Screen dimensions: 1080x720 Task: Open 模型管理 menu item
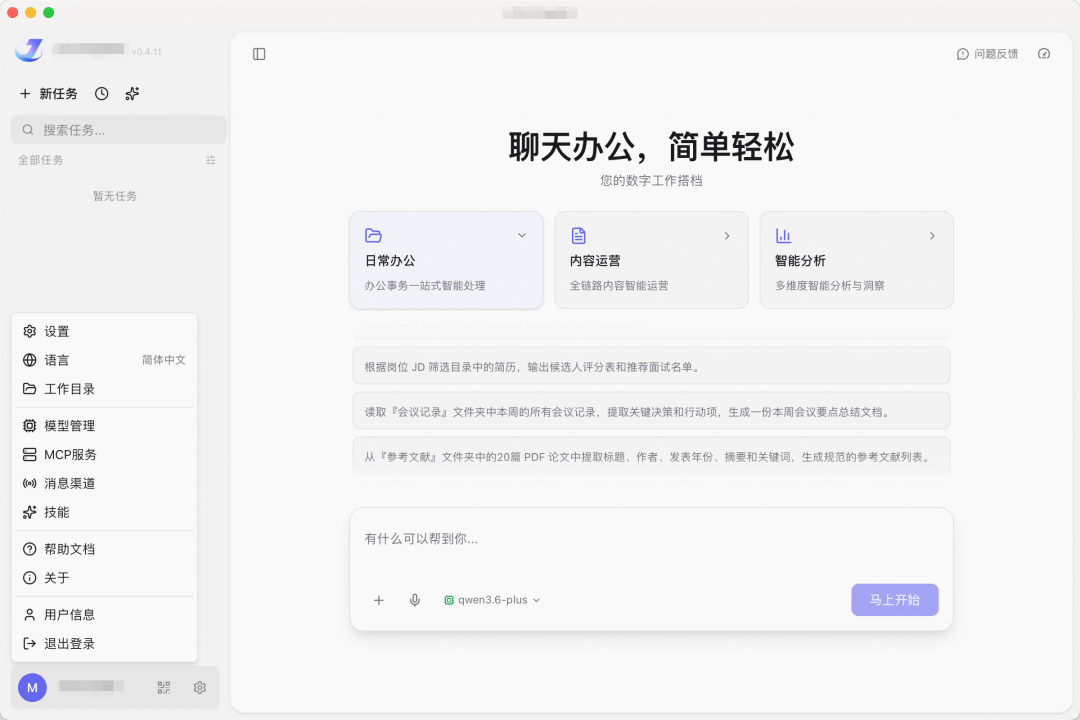point(105,426)
